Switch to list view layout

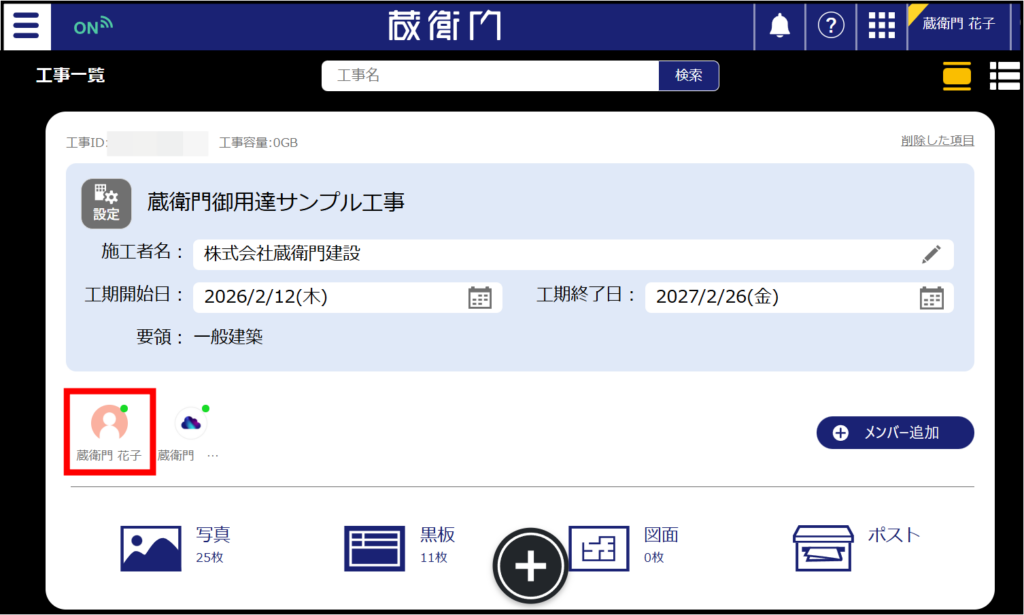[x=1004, y=76]
